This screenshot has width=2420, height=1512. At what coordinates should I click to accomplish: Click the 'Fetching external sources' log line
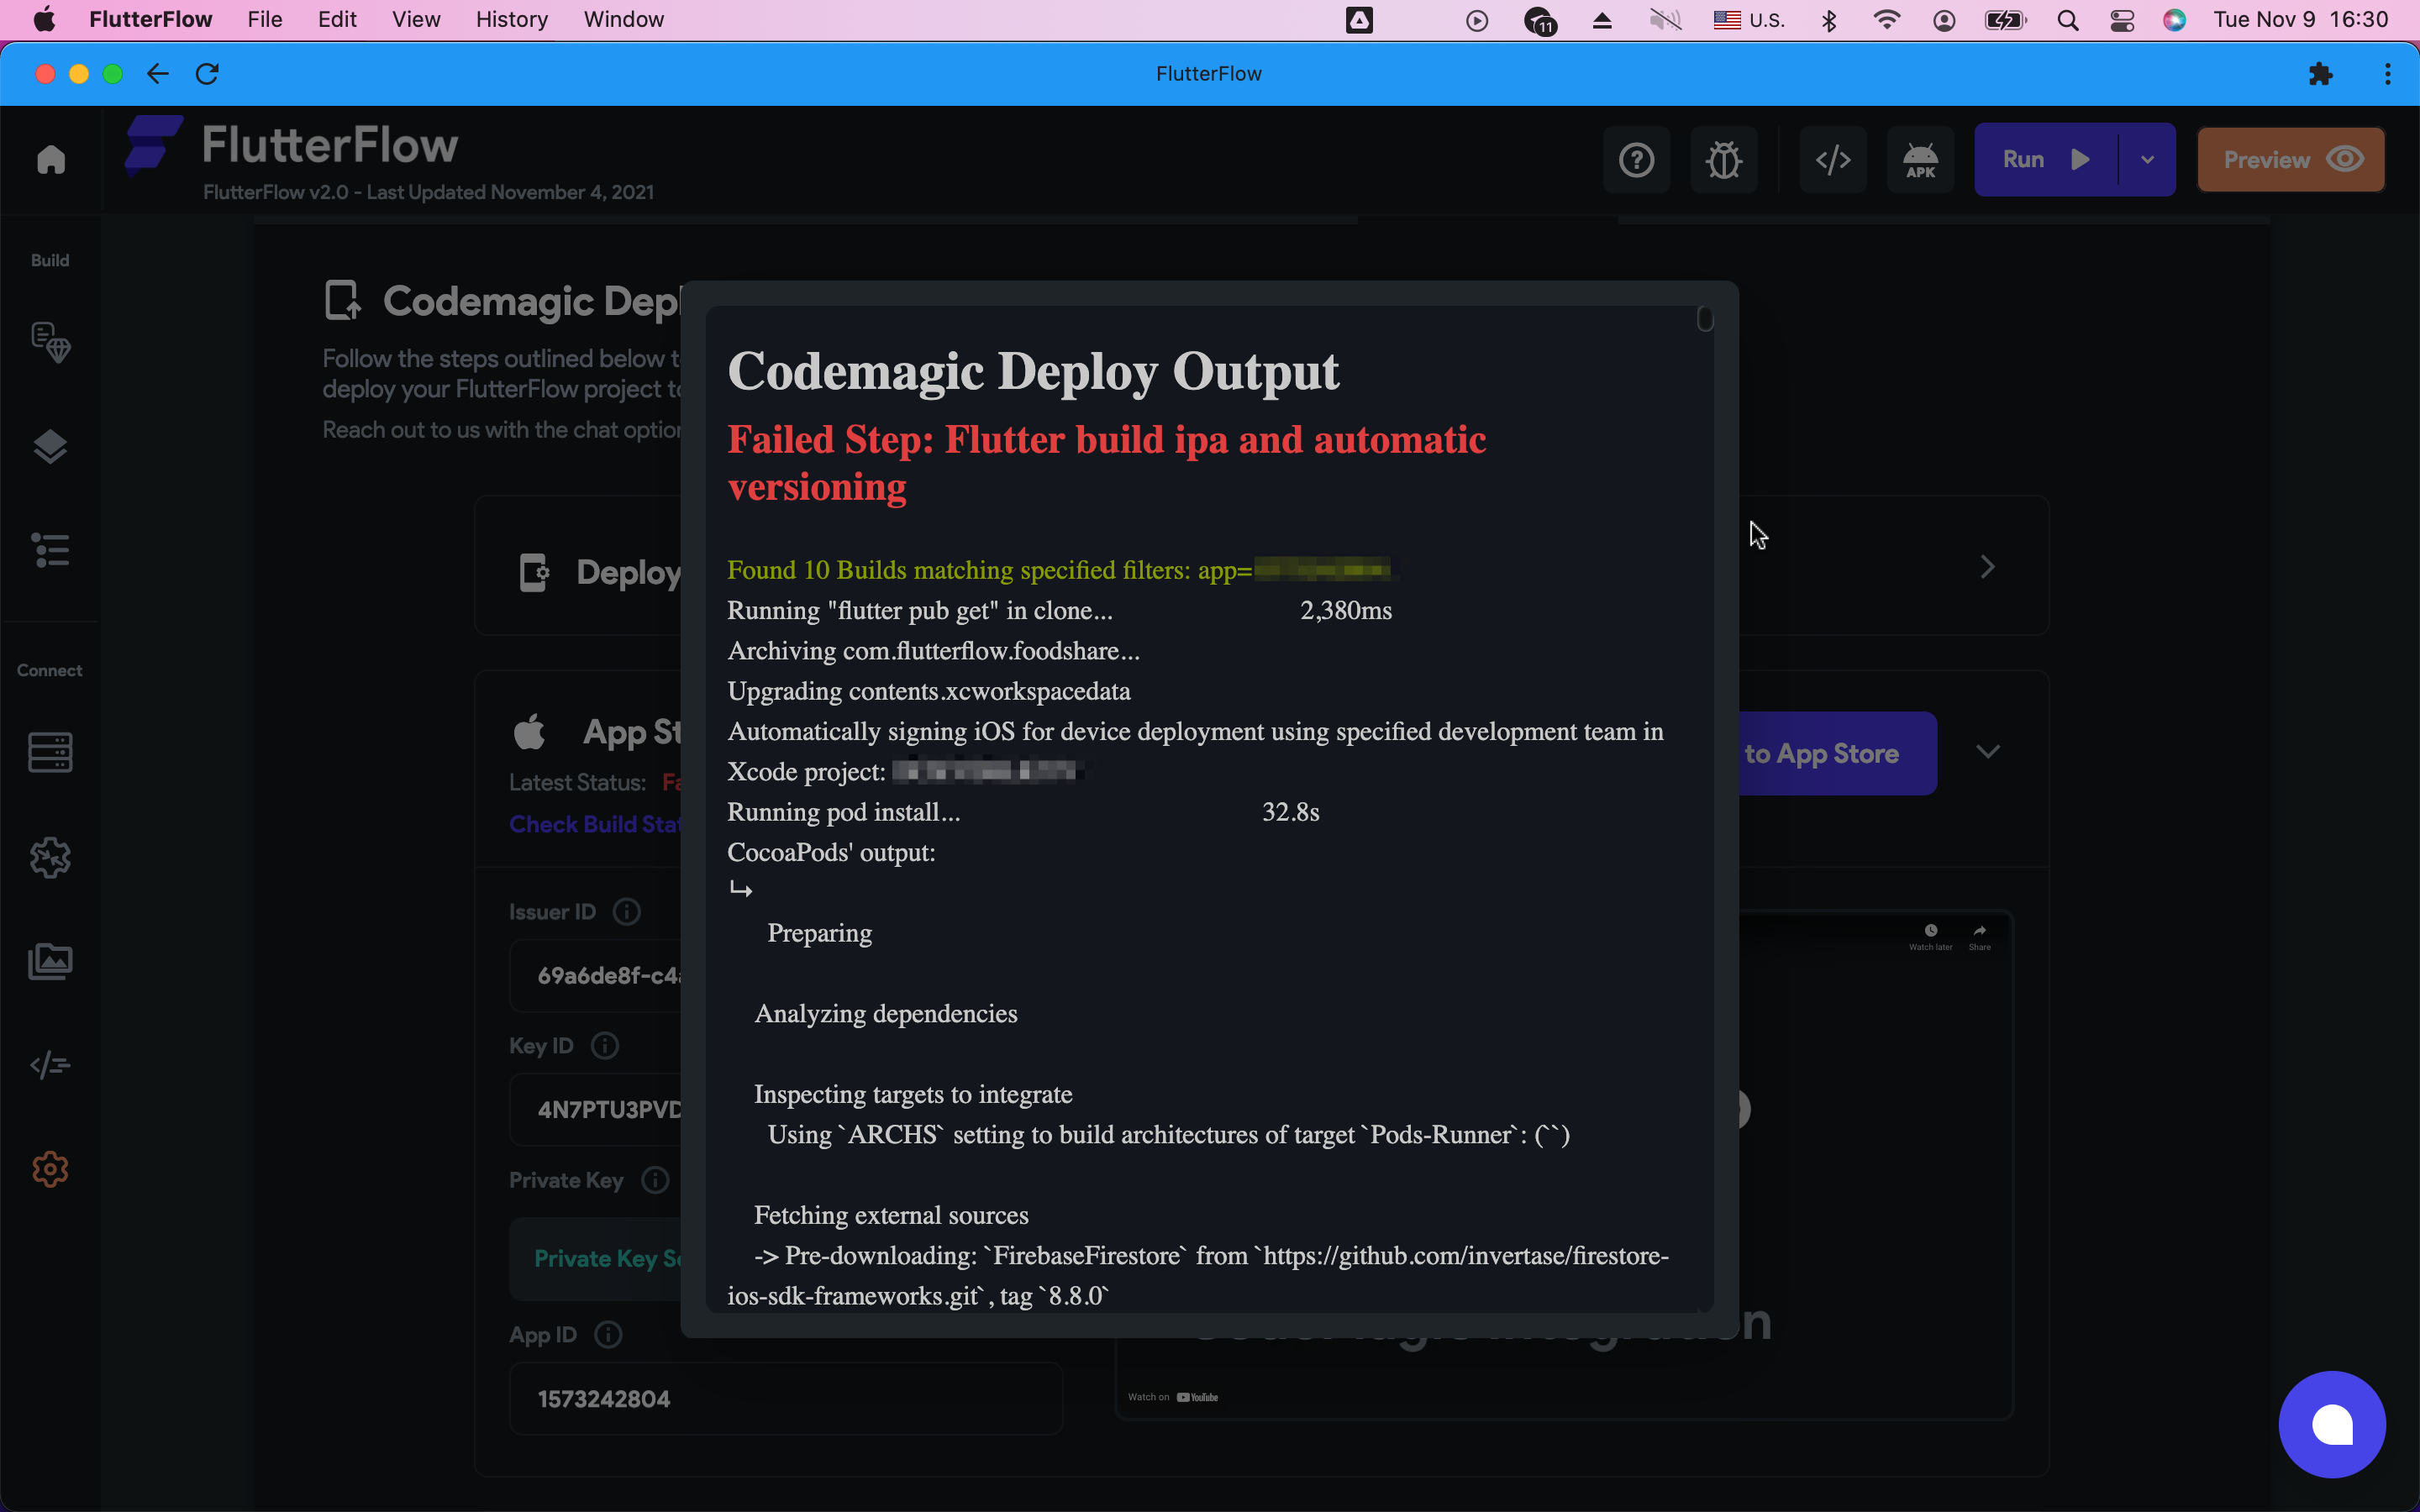(x=891, y=1215)
